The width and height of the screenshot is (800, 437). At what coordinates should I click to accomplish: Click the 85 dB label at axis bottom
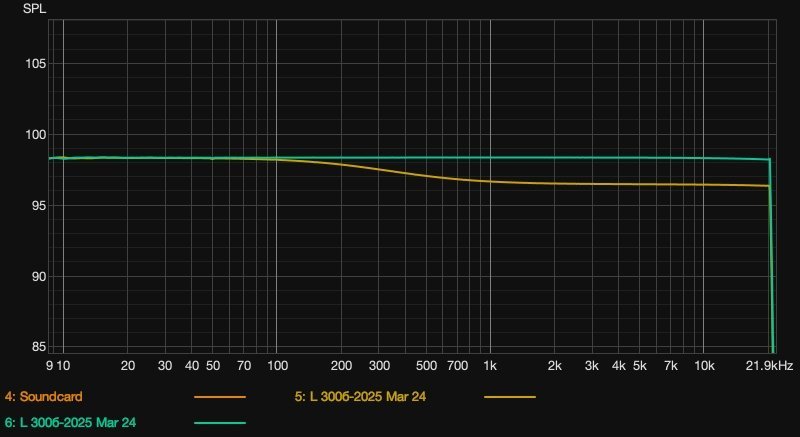(x=37, y=347)
